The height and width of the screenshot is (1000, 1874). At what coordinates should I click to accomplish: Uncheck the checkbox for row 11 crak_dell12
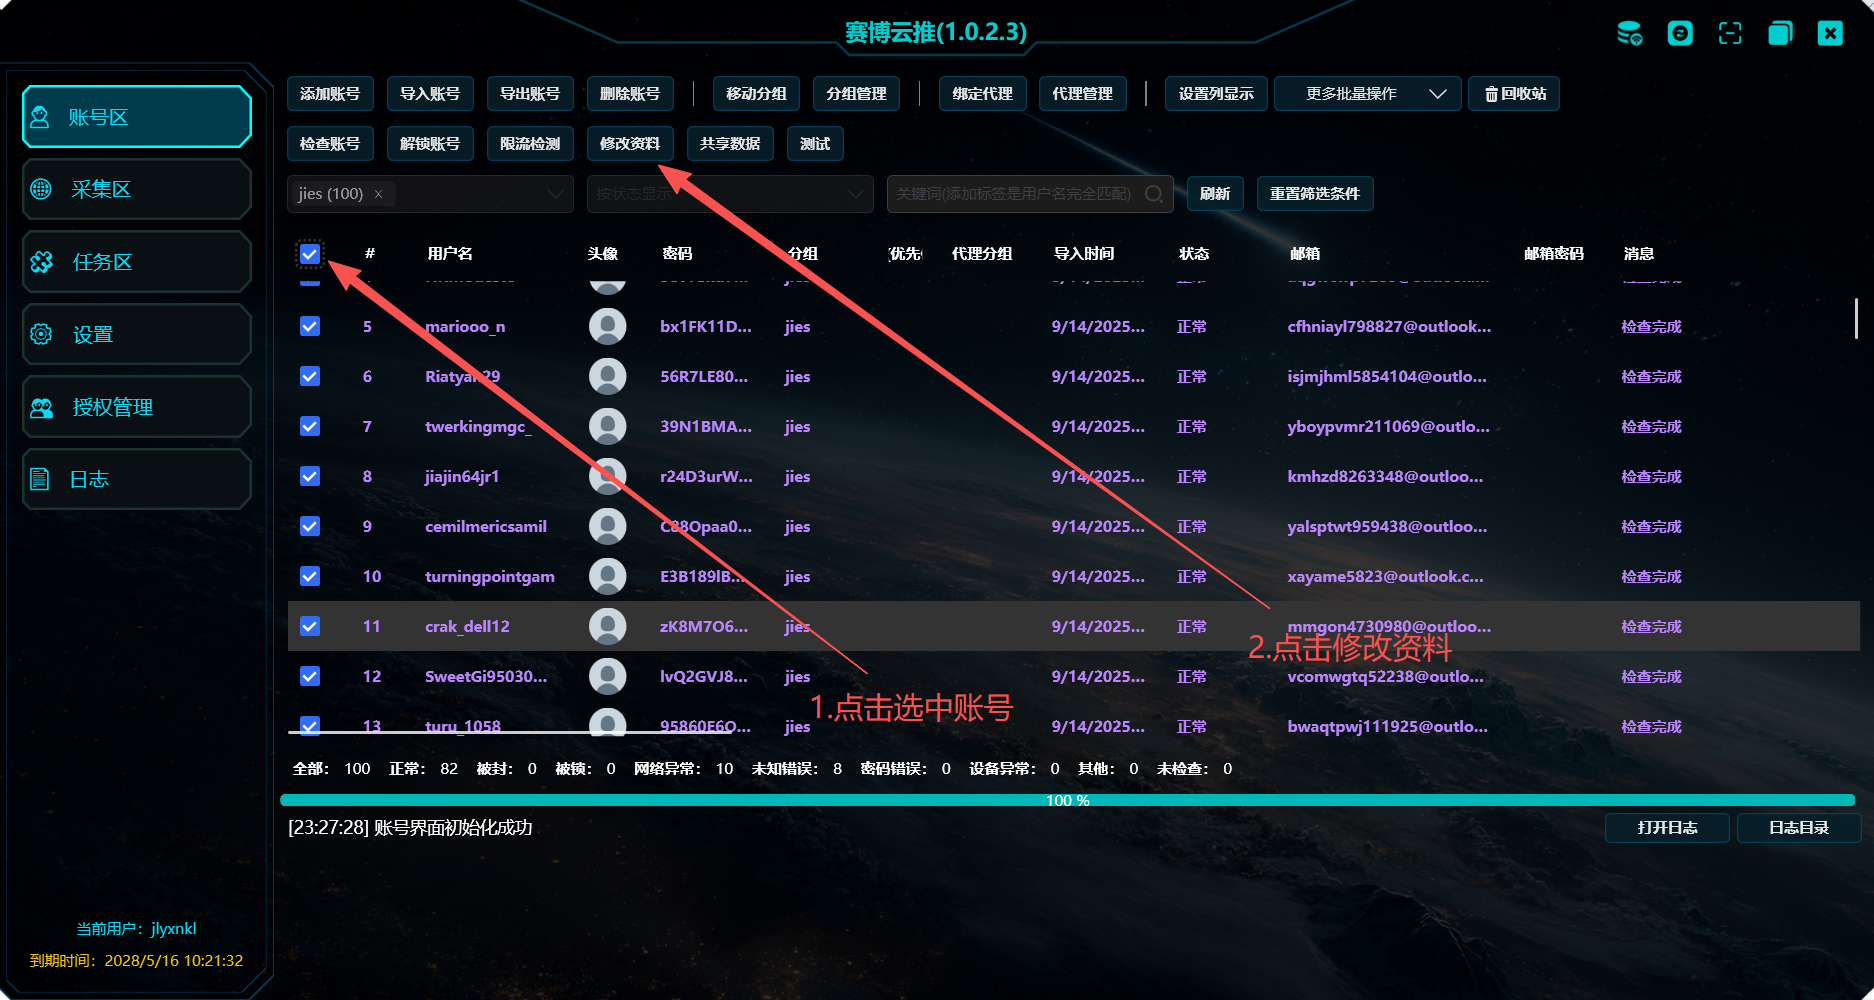310,627
